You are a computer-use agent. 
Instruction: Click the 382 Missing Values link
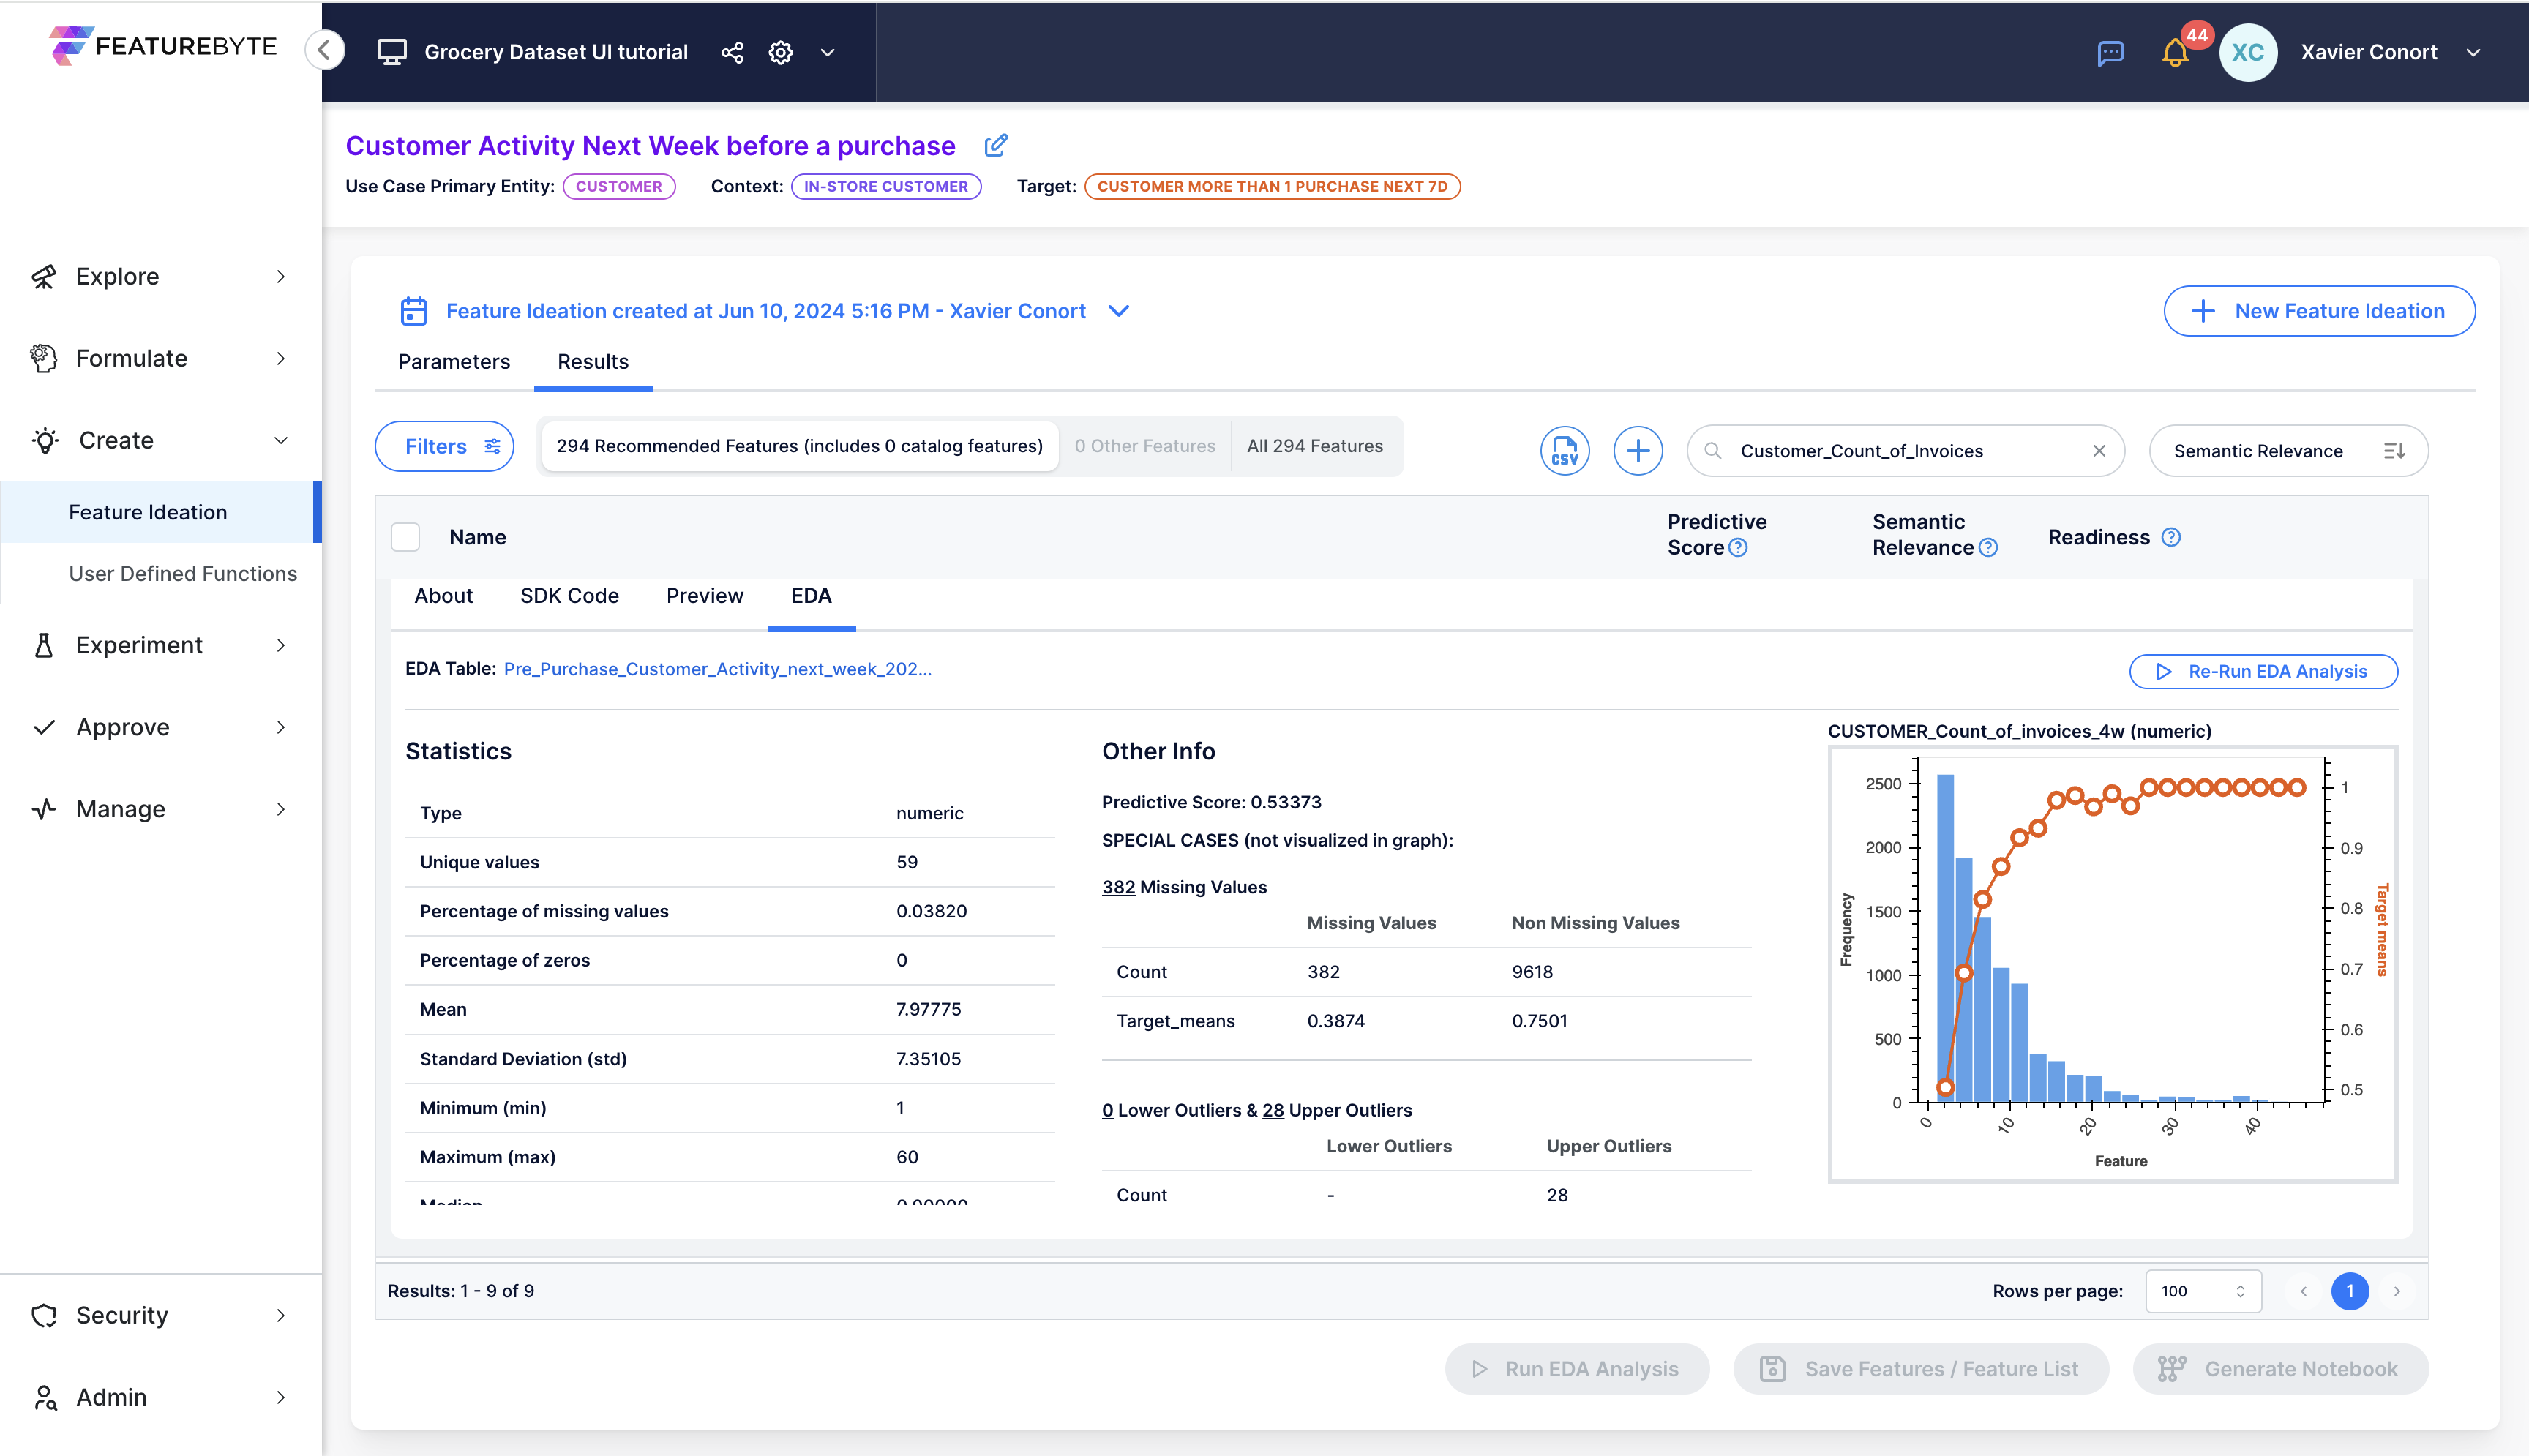1118,887
